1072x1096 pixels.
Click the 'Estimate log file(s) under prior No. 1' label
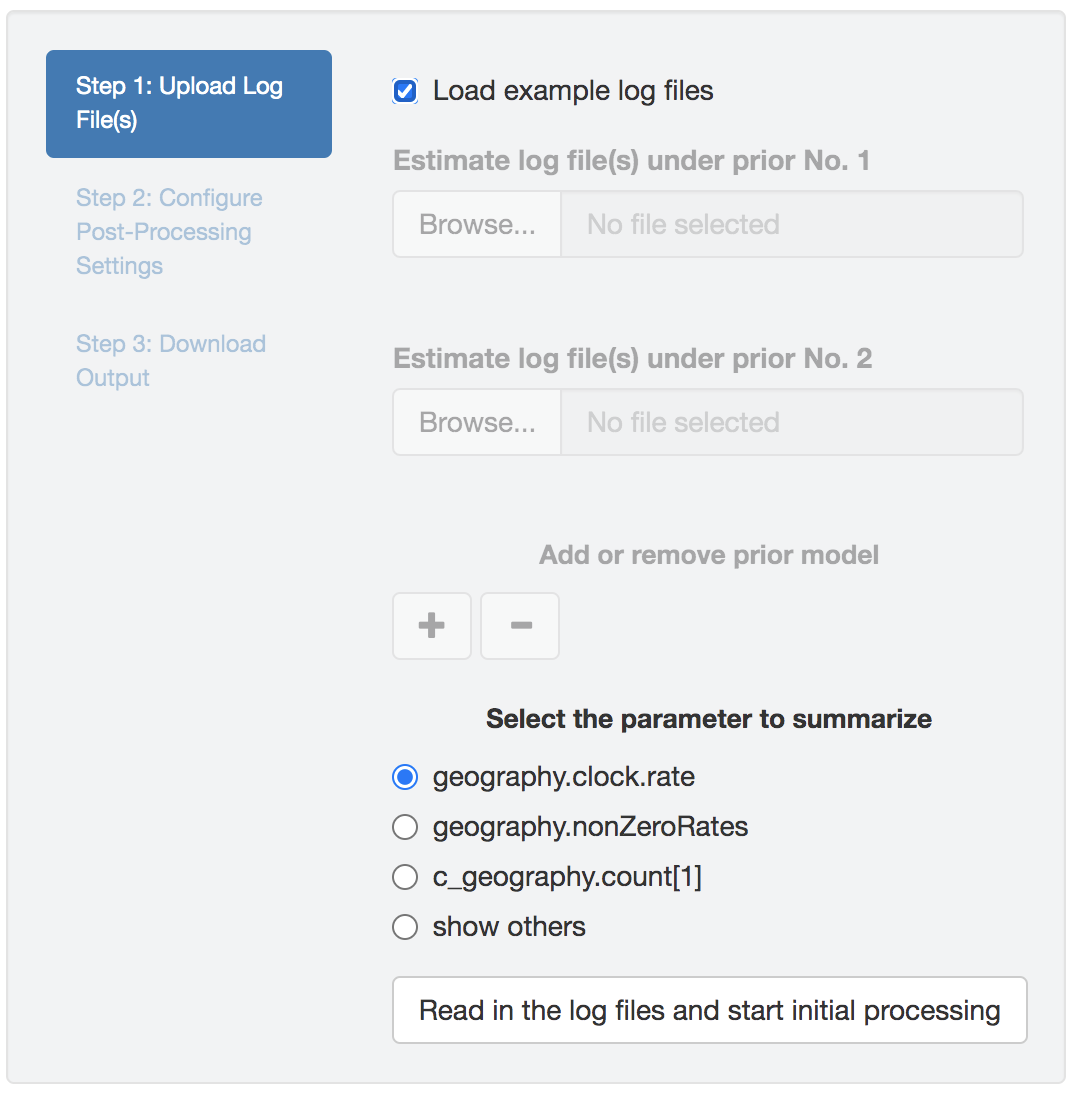point(631,161)
